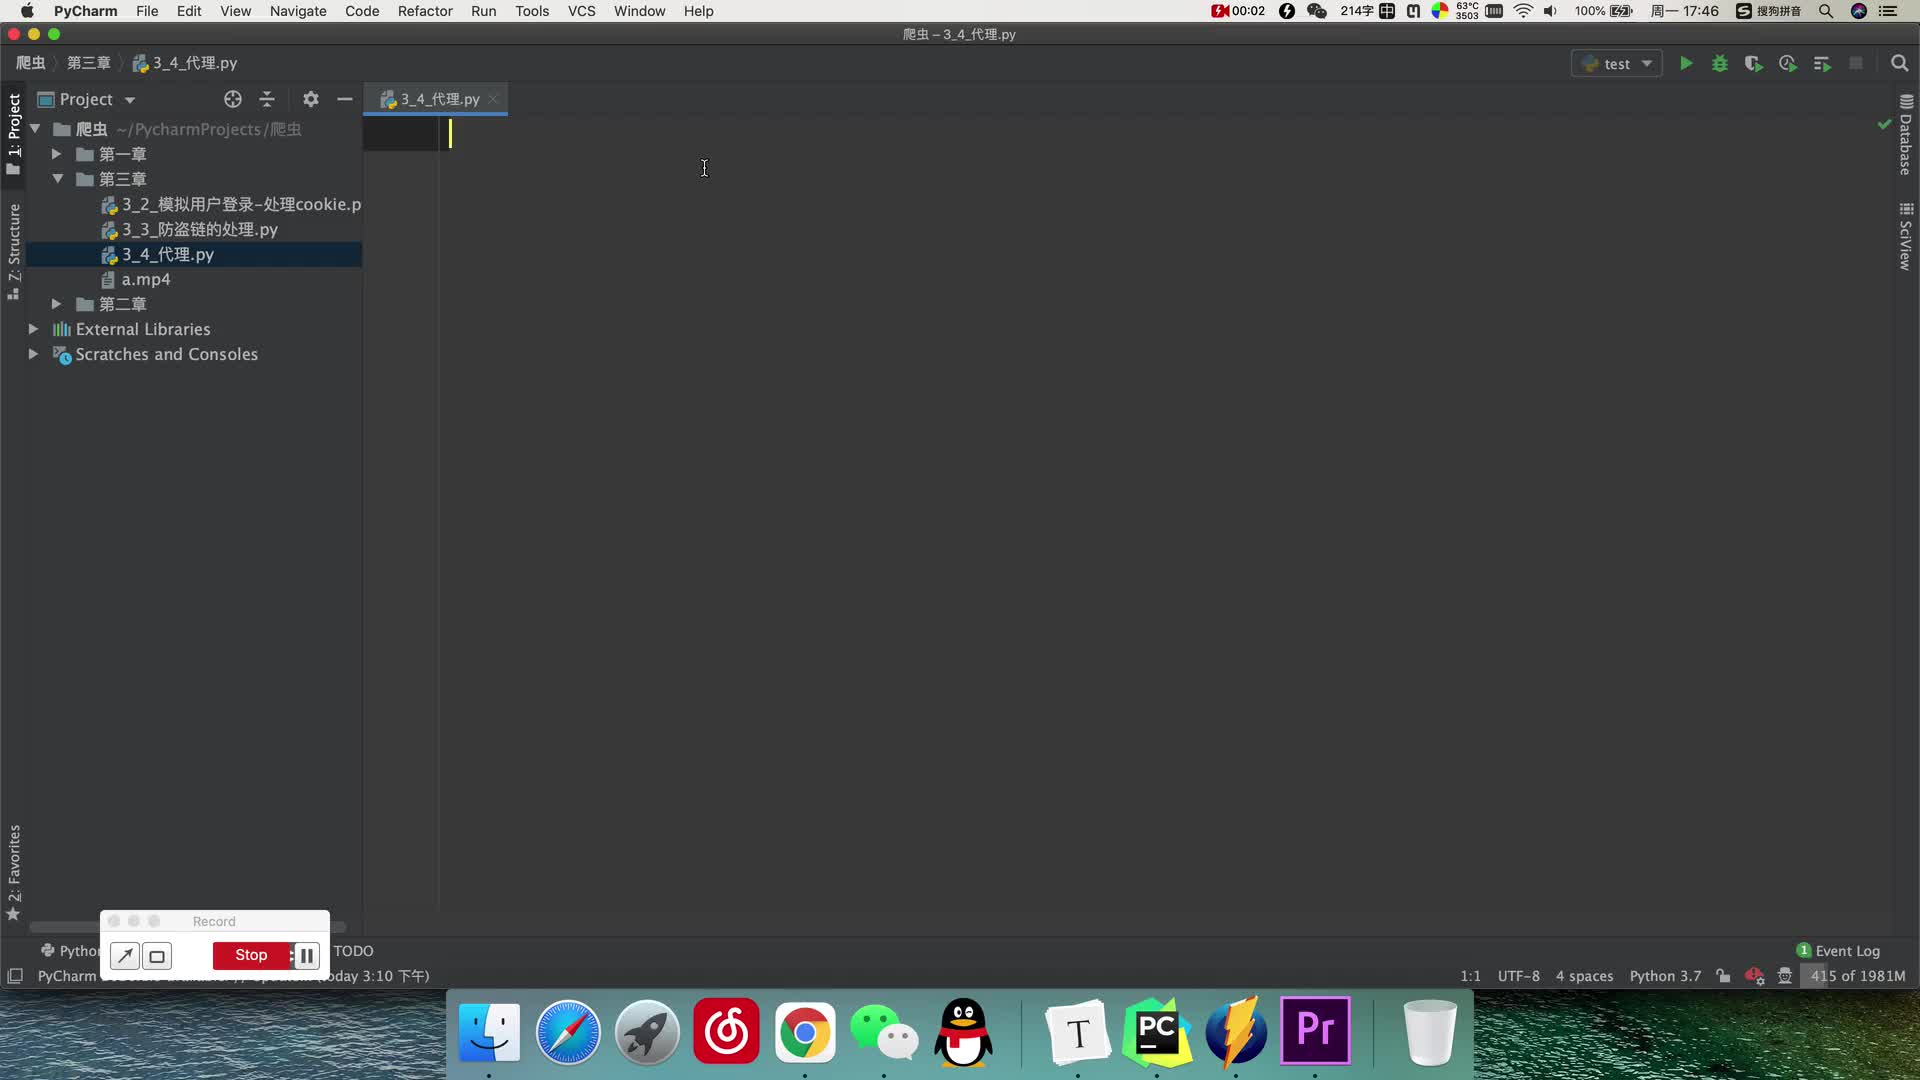1920x1080 pixels.
Task: Open the Tools menu
Action: point(532,11)
